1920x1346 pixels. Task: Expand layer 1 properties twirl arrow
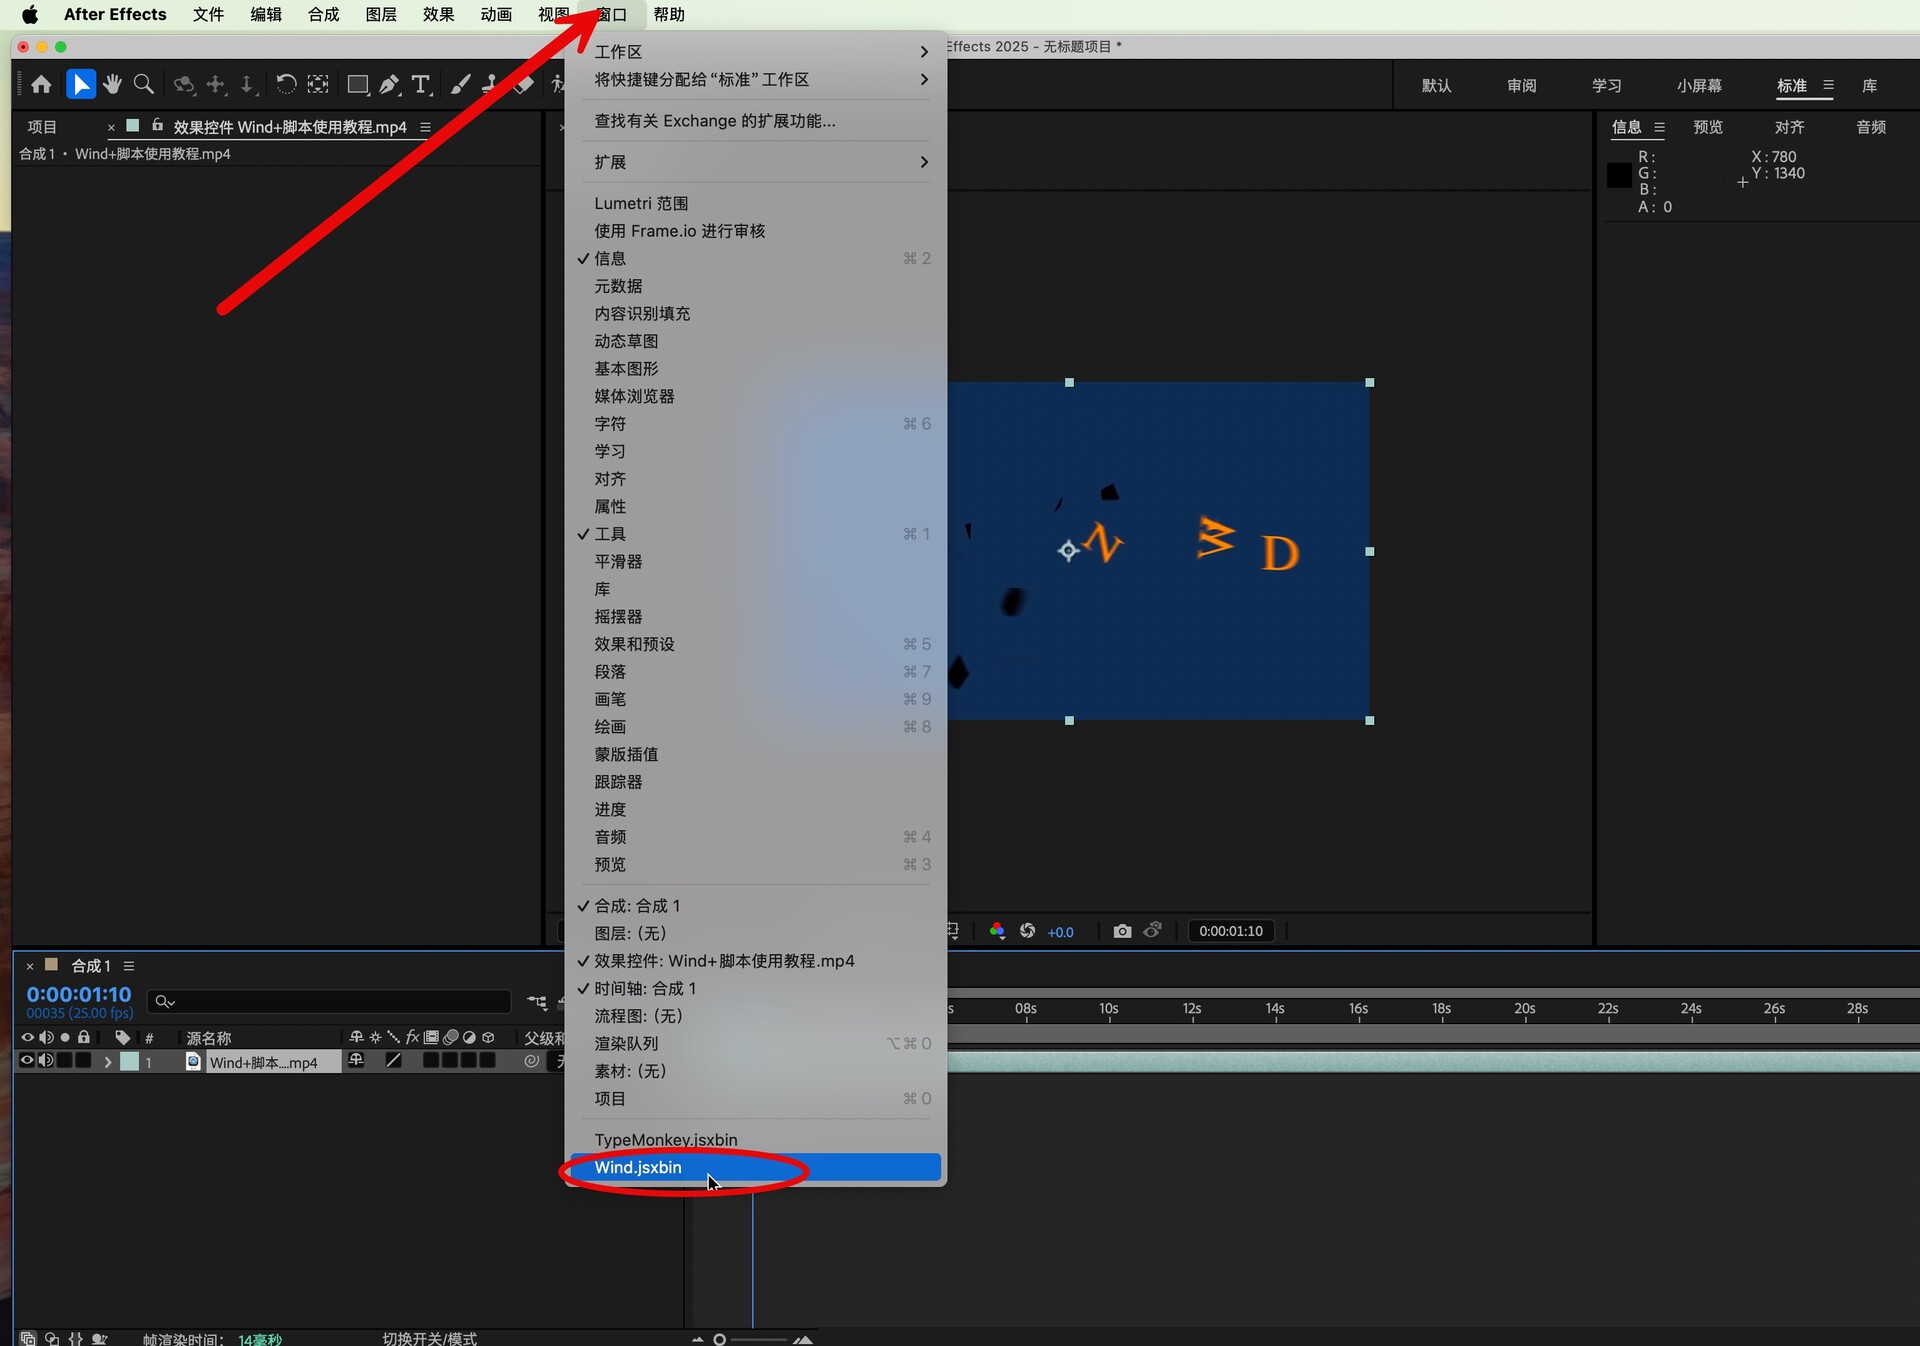(x=108, y=1062)
